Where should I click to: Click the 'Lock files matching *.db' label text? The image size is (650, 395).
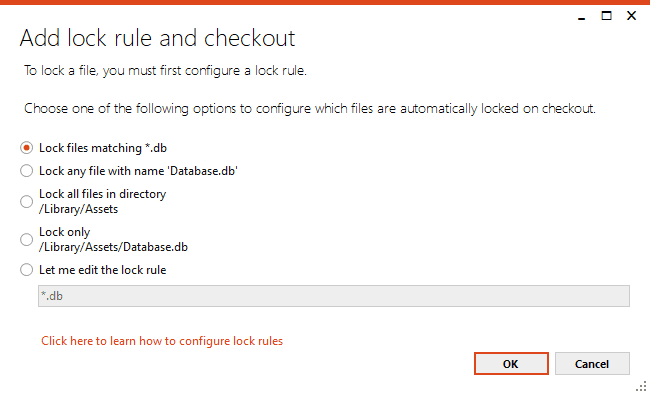tap(103, 148)
